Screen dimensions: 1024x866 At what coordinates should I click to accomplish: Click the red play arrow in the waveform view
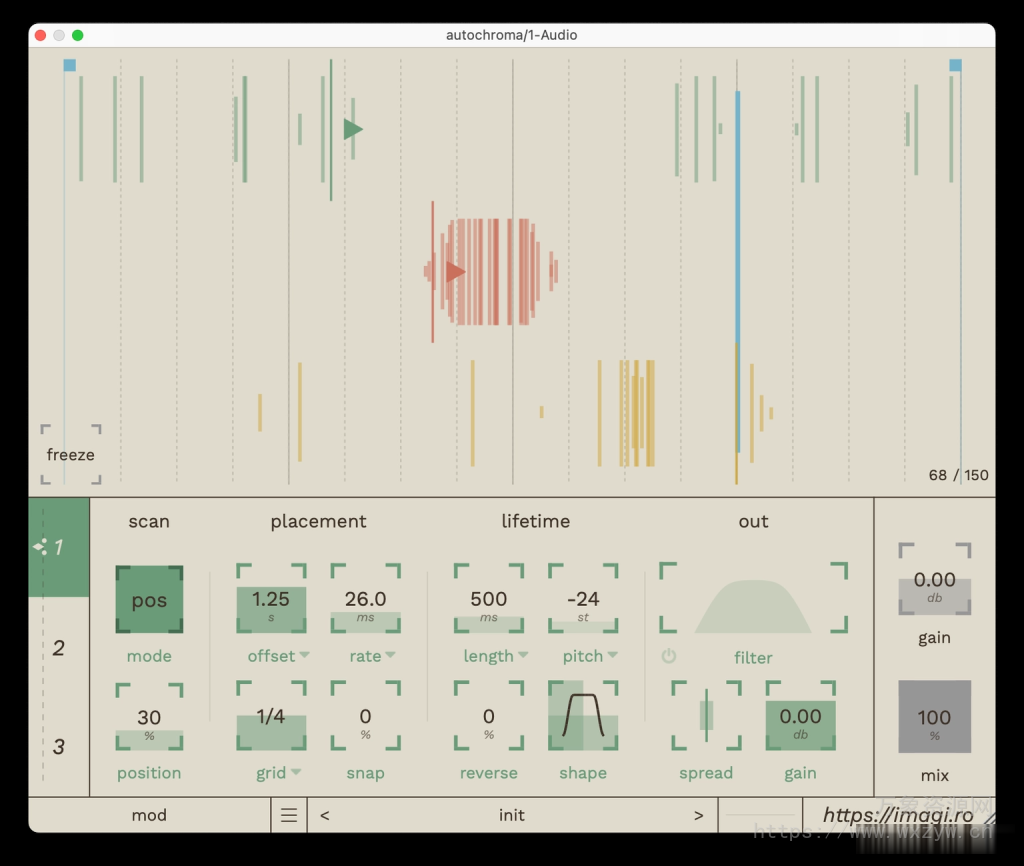[456, 270]
